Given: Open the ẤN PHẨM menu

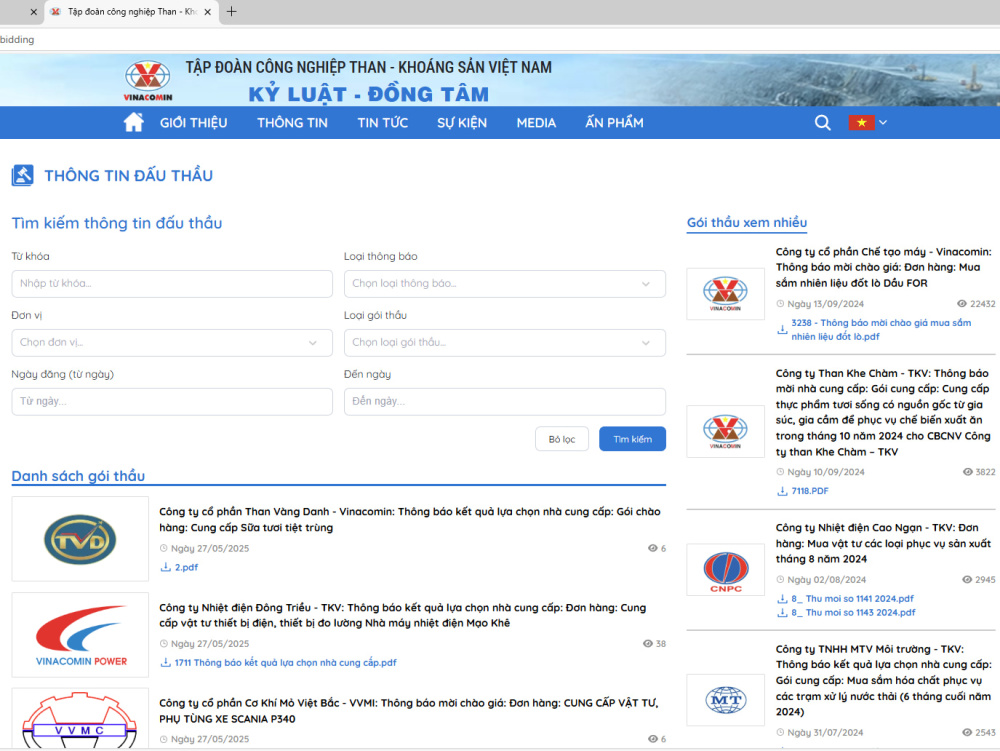Looking at the screenshot, I should [614, 122].
